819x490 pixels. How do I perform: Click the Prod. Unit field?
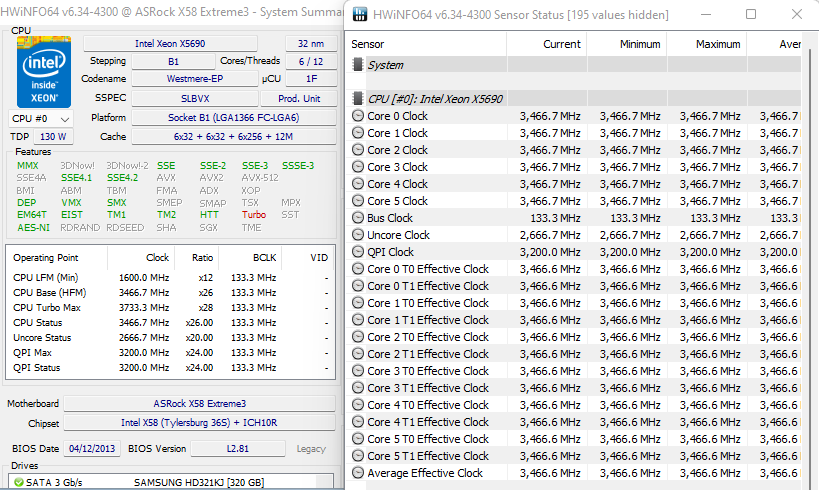(299, 98)
